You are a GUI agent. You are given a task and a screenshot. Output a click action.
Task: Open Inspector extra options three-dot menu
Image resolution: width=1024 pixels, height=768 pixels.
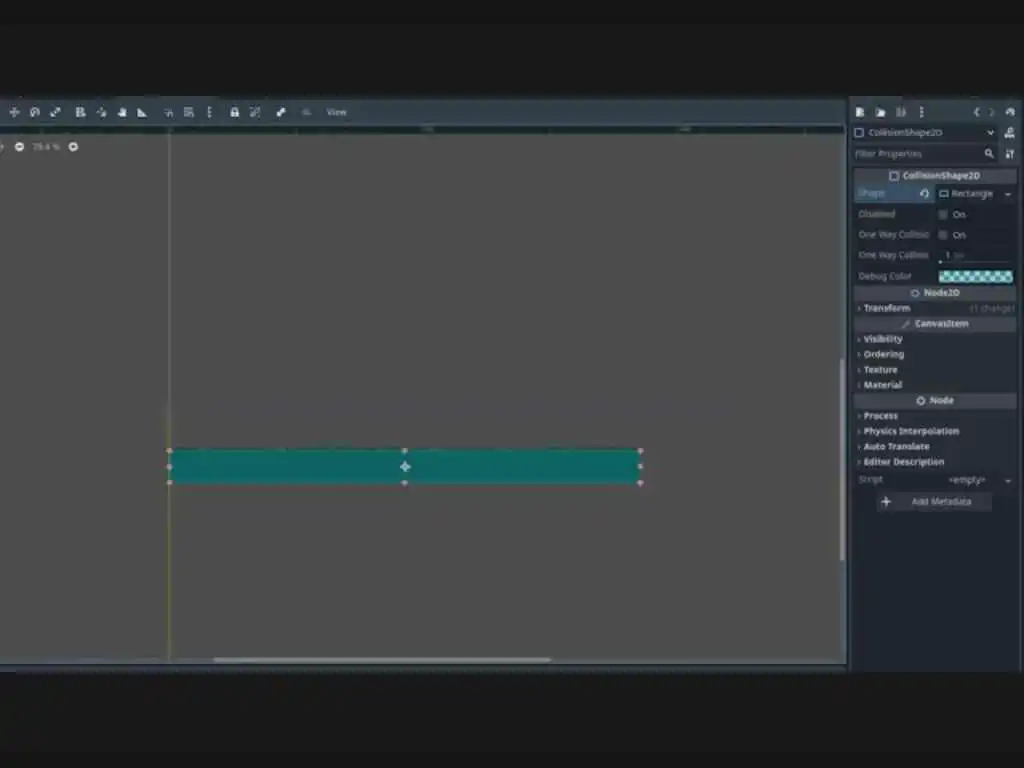[921, 112]
